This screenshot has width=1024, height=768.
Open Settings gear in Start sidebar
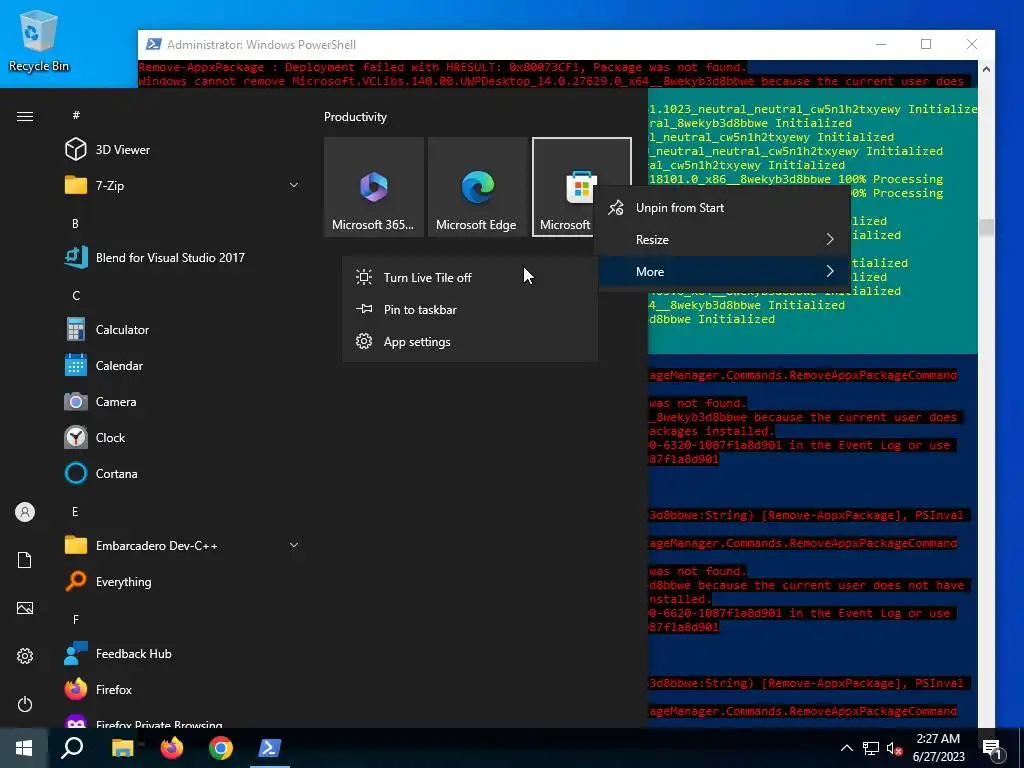tap(25, 656)
